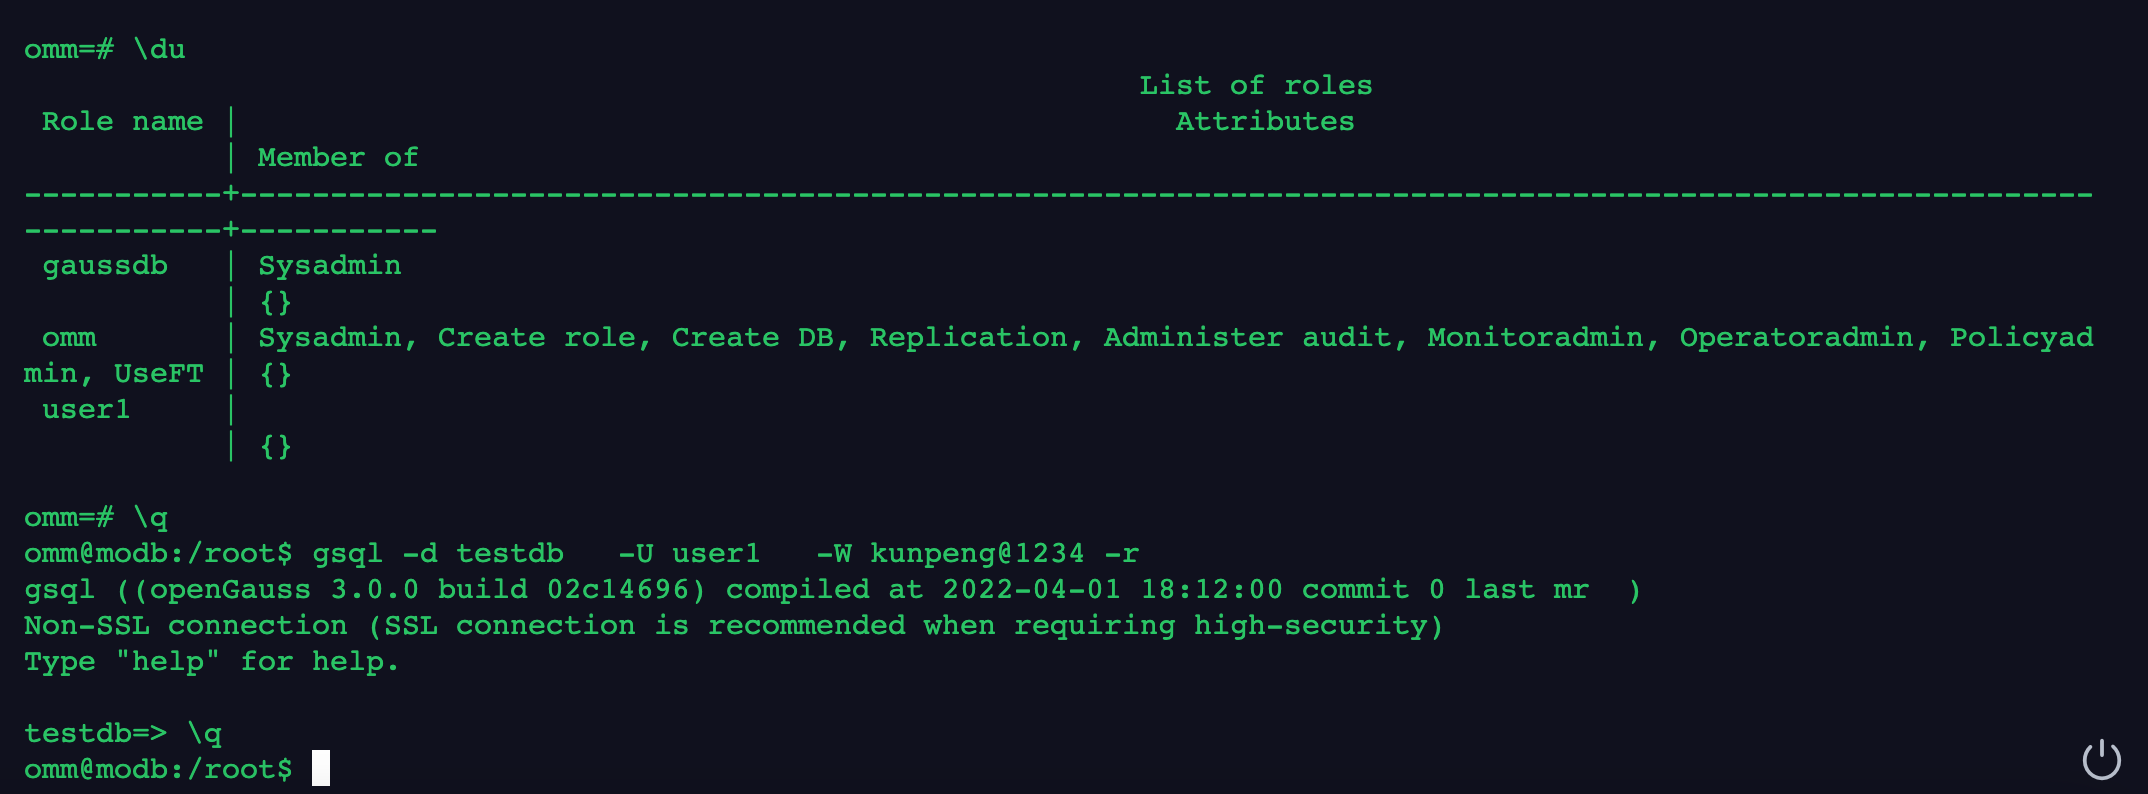Click the 'Monitoradmin' attribute text
This screenshot has height=794, width=2148.
[1535, 338]
